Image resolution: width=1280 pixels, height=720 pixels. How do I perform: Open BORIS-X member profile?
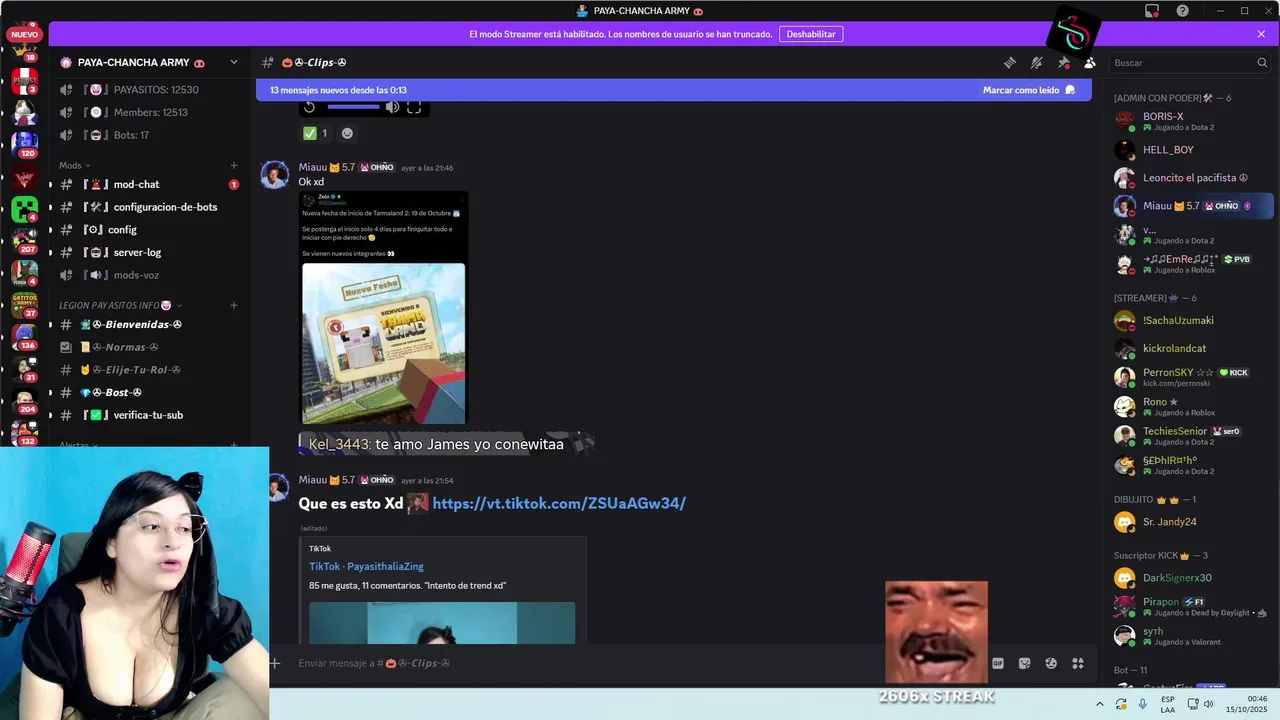(x=1192, y=122)
